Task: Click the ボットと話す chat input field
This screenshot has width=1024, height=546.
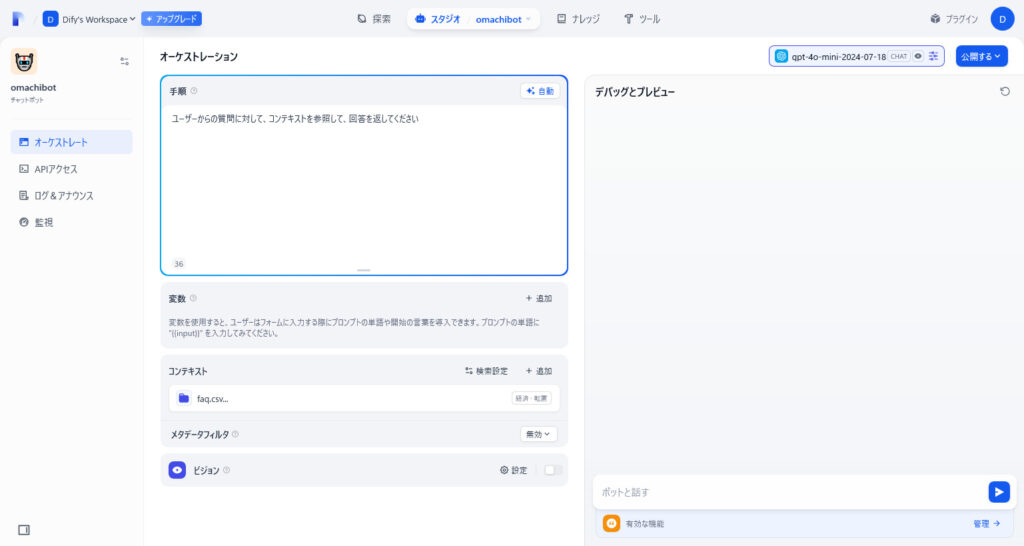Action: 788,491
